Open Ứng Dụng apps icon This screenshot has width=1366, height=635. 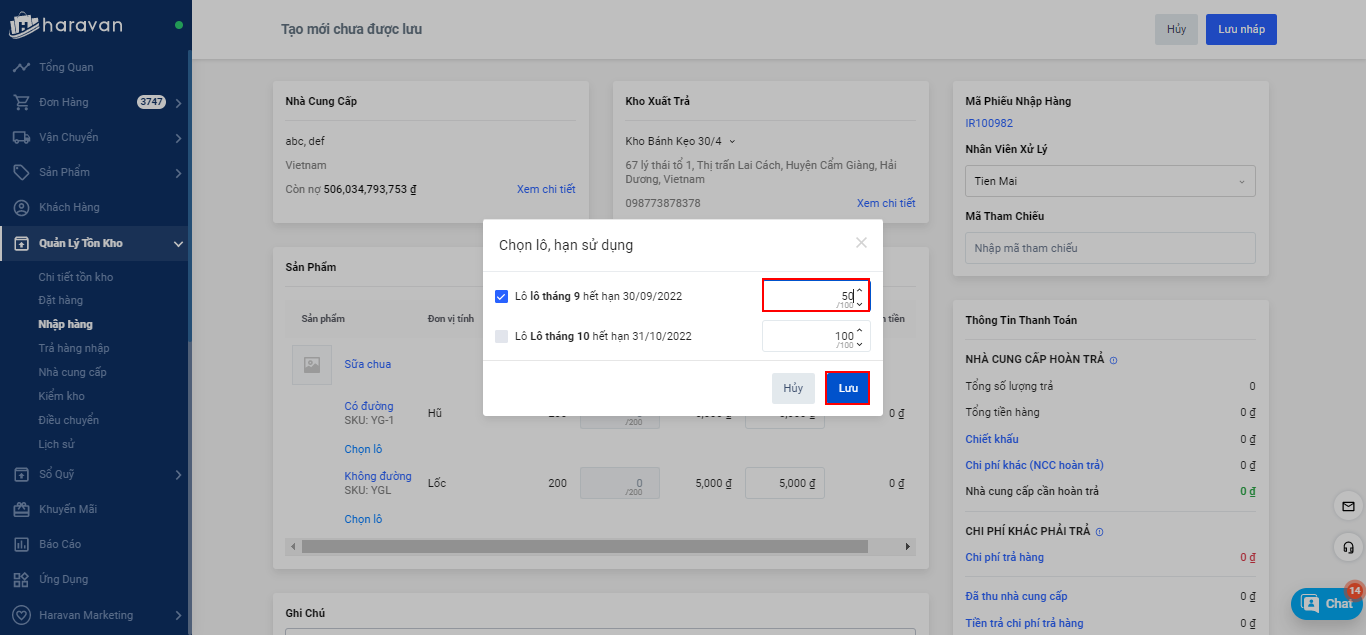coord(21,579)
